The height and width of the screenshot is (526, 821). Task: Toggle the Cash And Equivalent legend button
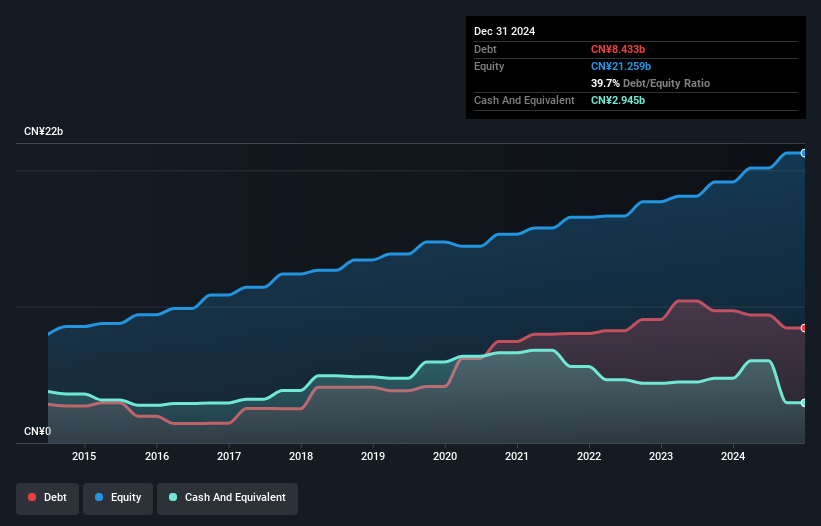pyautogui.click(x=227, y=498)
